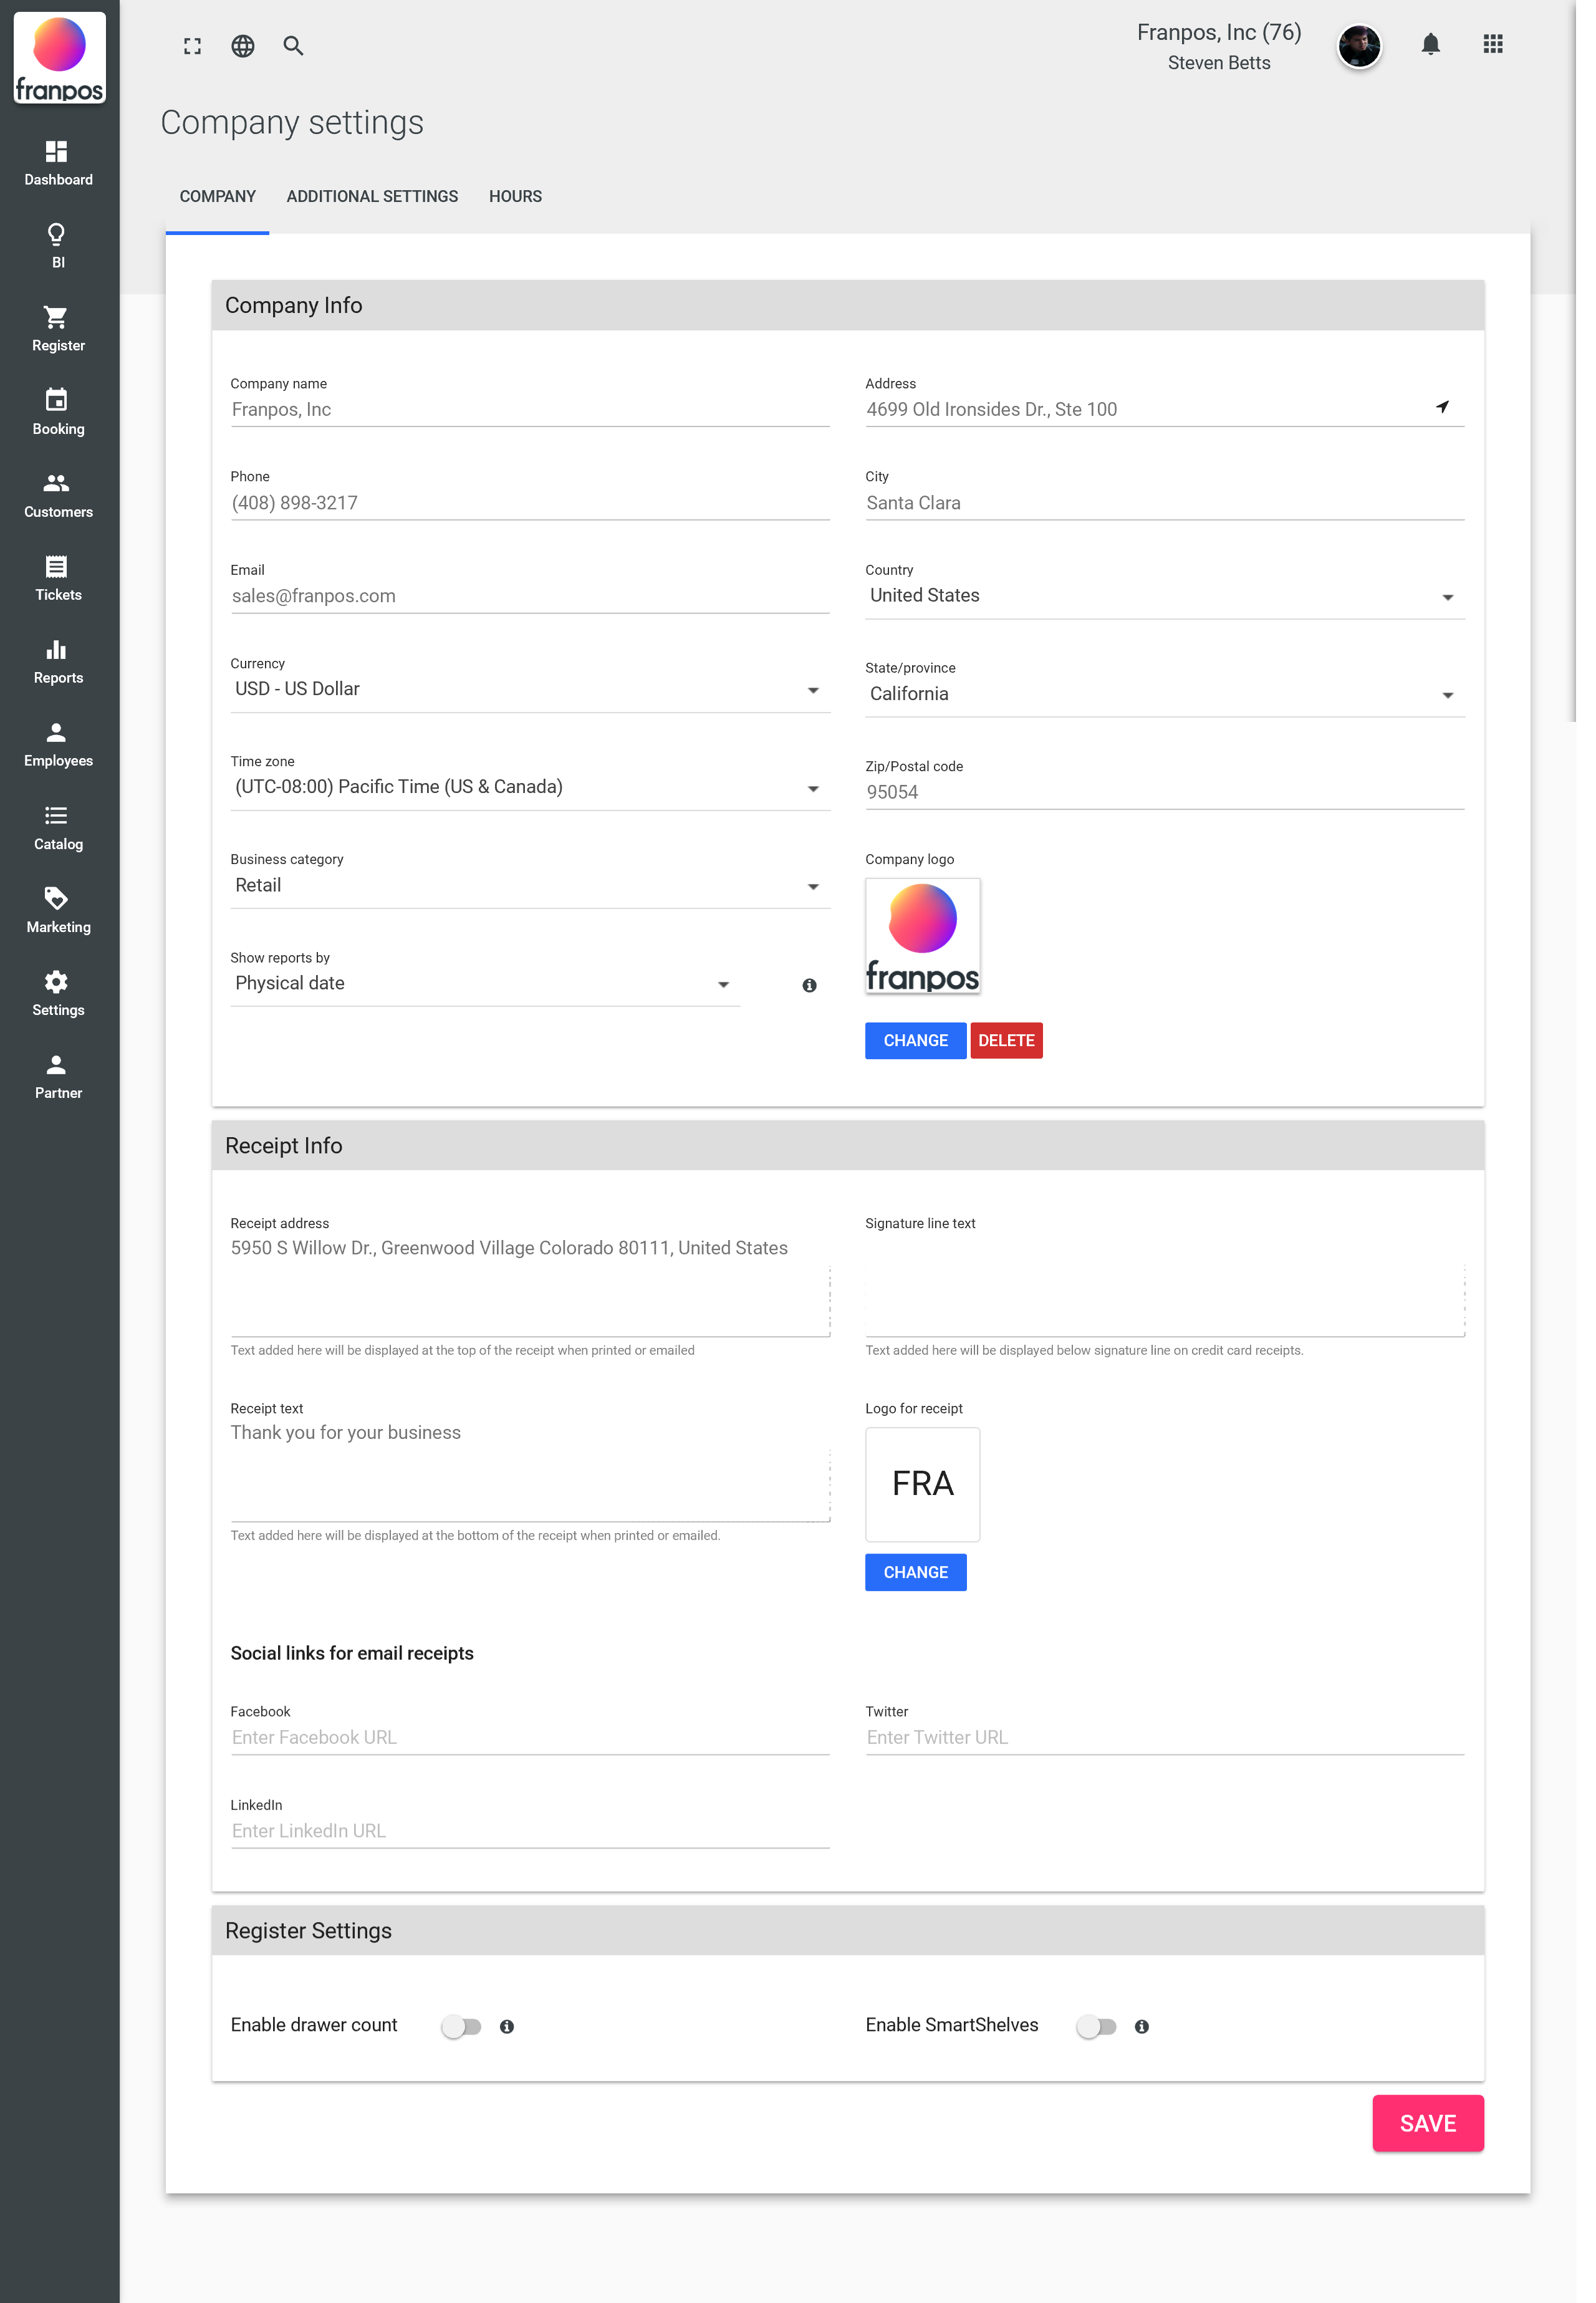1596x2303 pixels.
Task: Toggle Enable SmartShelves switch
Action: click(x=1096, y=2026)
